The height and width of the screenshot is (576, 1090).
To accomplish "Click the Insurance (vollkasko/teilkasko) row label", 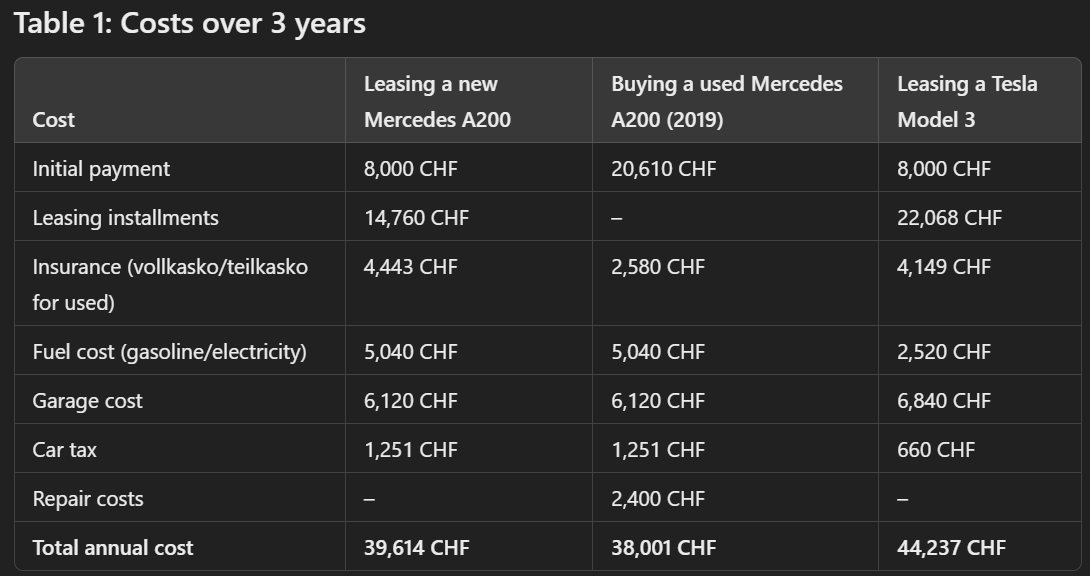I will 170,284.
